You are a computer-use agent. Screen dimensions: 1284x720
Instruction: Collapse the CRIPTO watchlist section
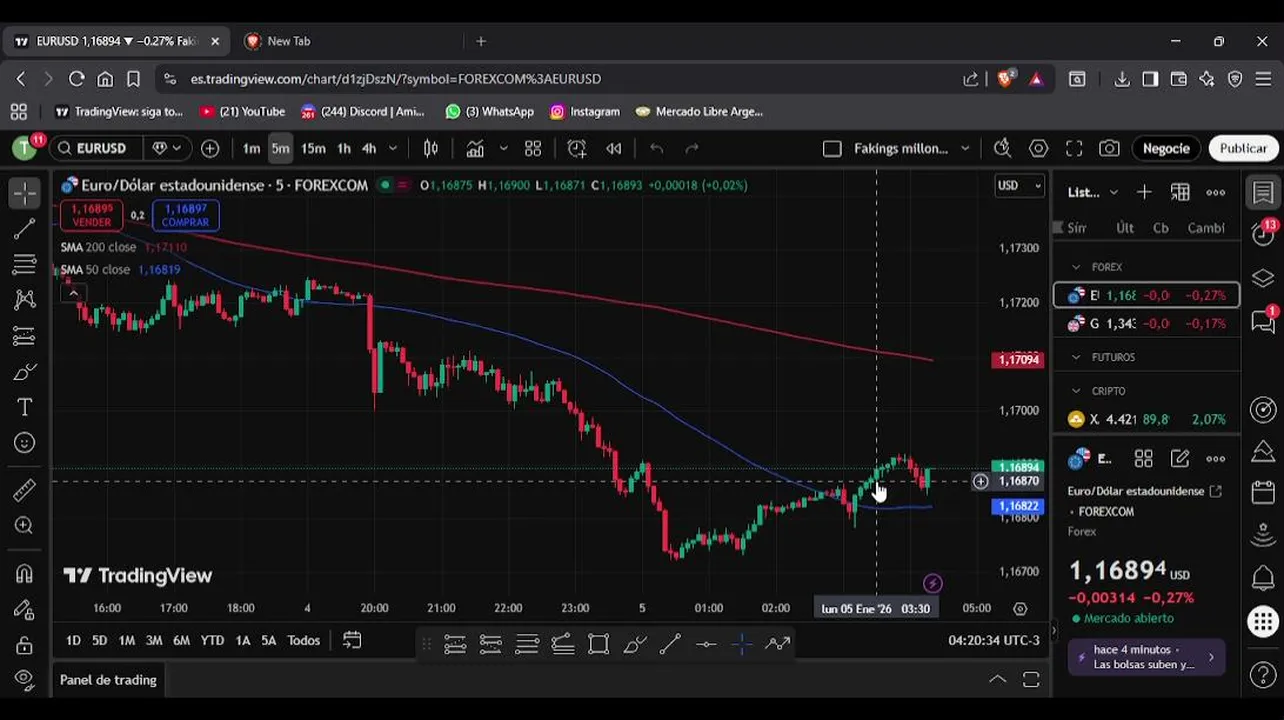(x=1076, y=391)
